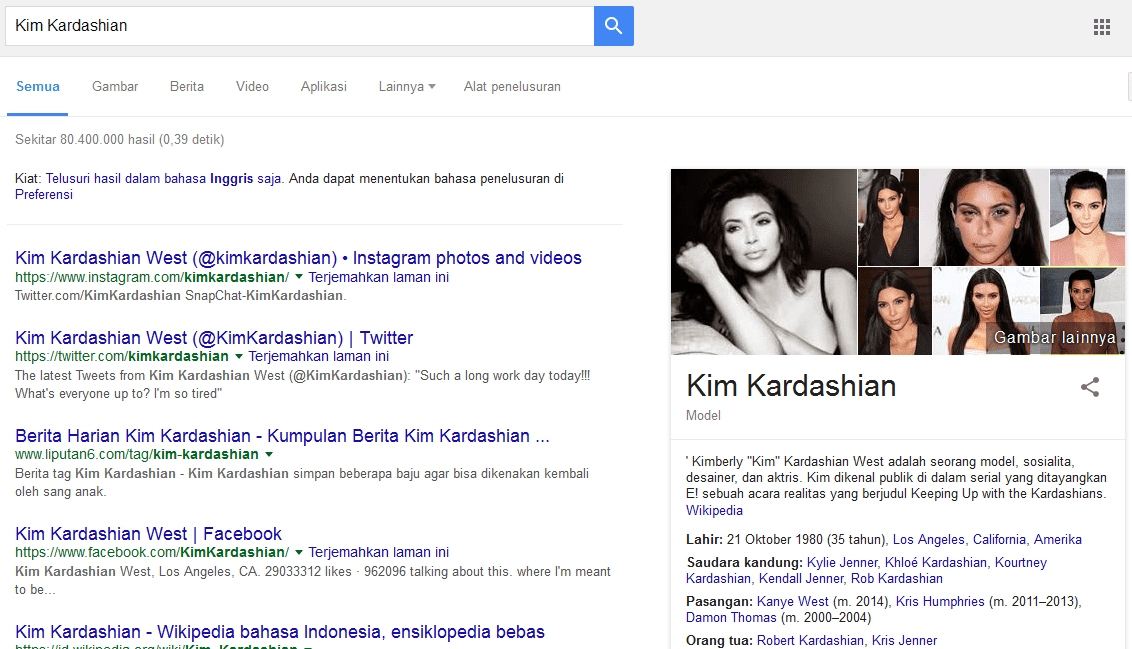Switch to the Video tab
The width and height of the screenshot is (1132, 649).
pos(252,87)
